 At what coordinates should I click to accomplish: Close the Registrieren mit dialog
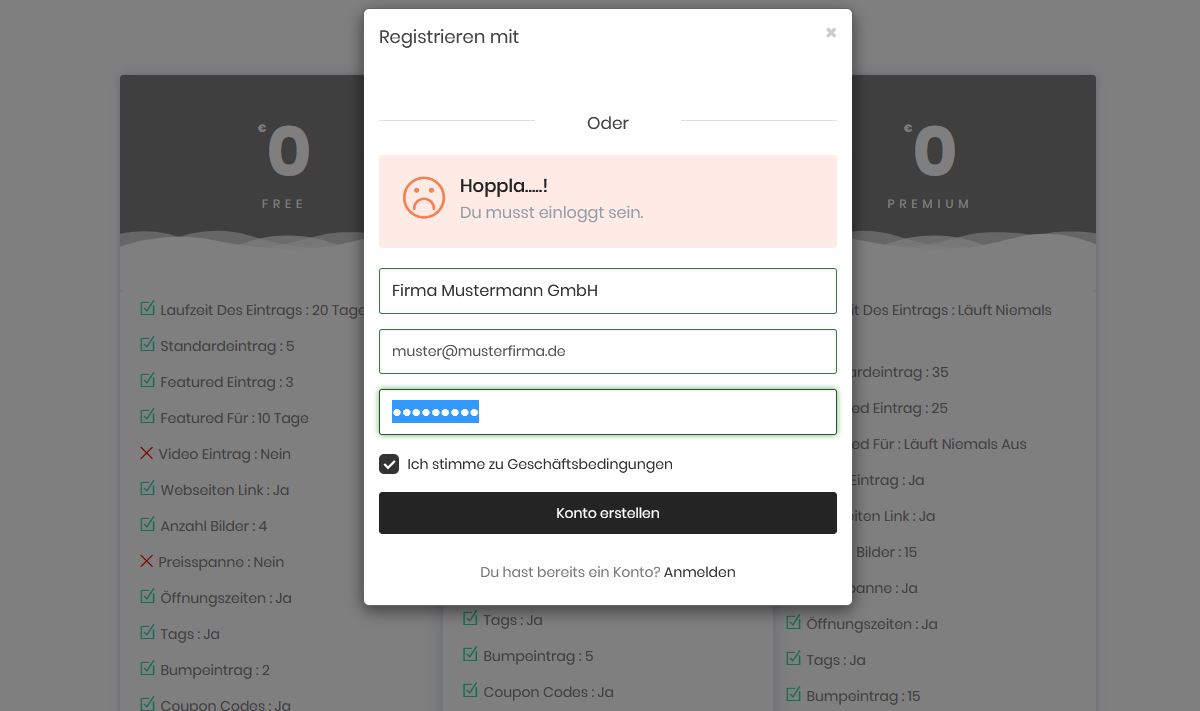pos(831,33)
